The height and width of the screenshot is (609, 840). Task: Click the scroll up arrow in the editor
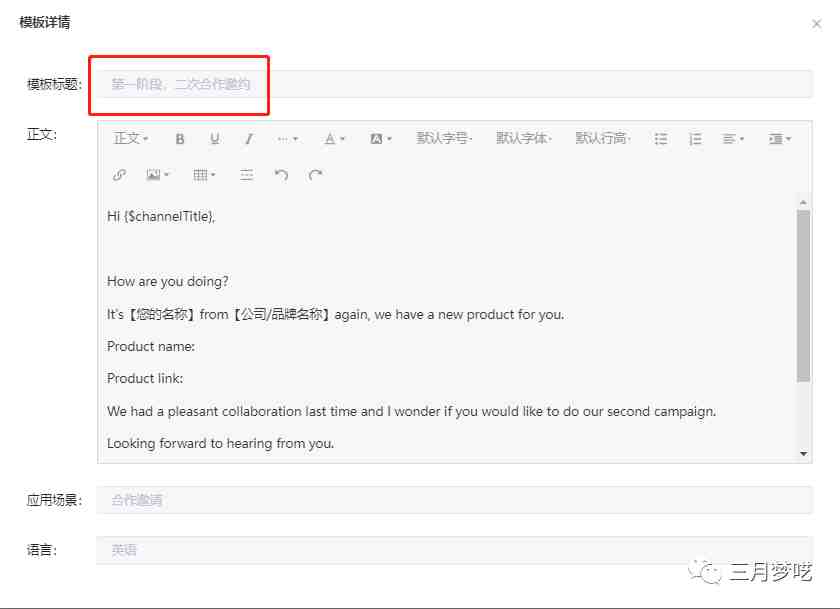tap(803, 202)
